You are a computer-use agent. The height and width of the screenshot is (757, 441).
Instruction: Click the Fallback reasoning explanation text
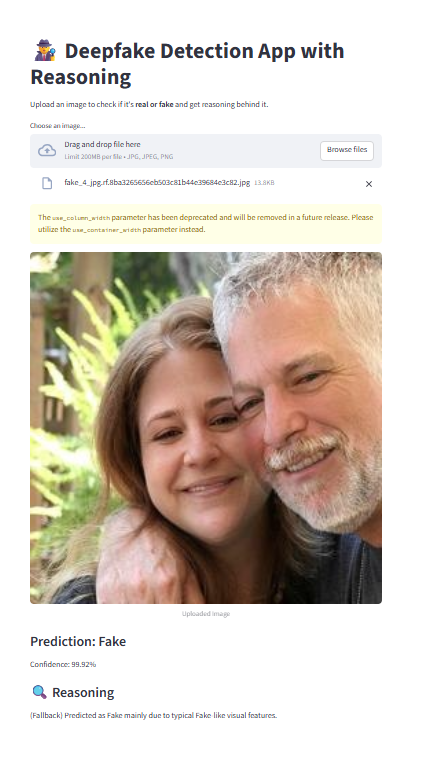coord(154,715)
